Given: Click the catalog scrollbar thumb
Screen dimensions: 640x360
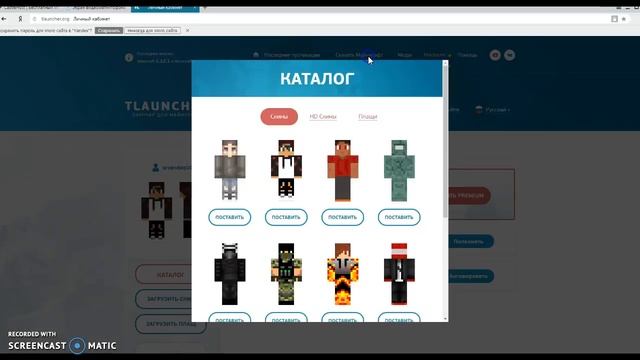Looking at the screenshot, I should (445, 143).
